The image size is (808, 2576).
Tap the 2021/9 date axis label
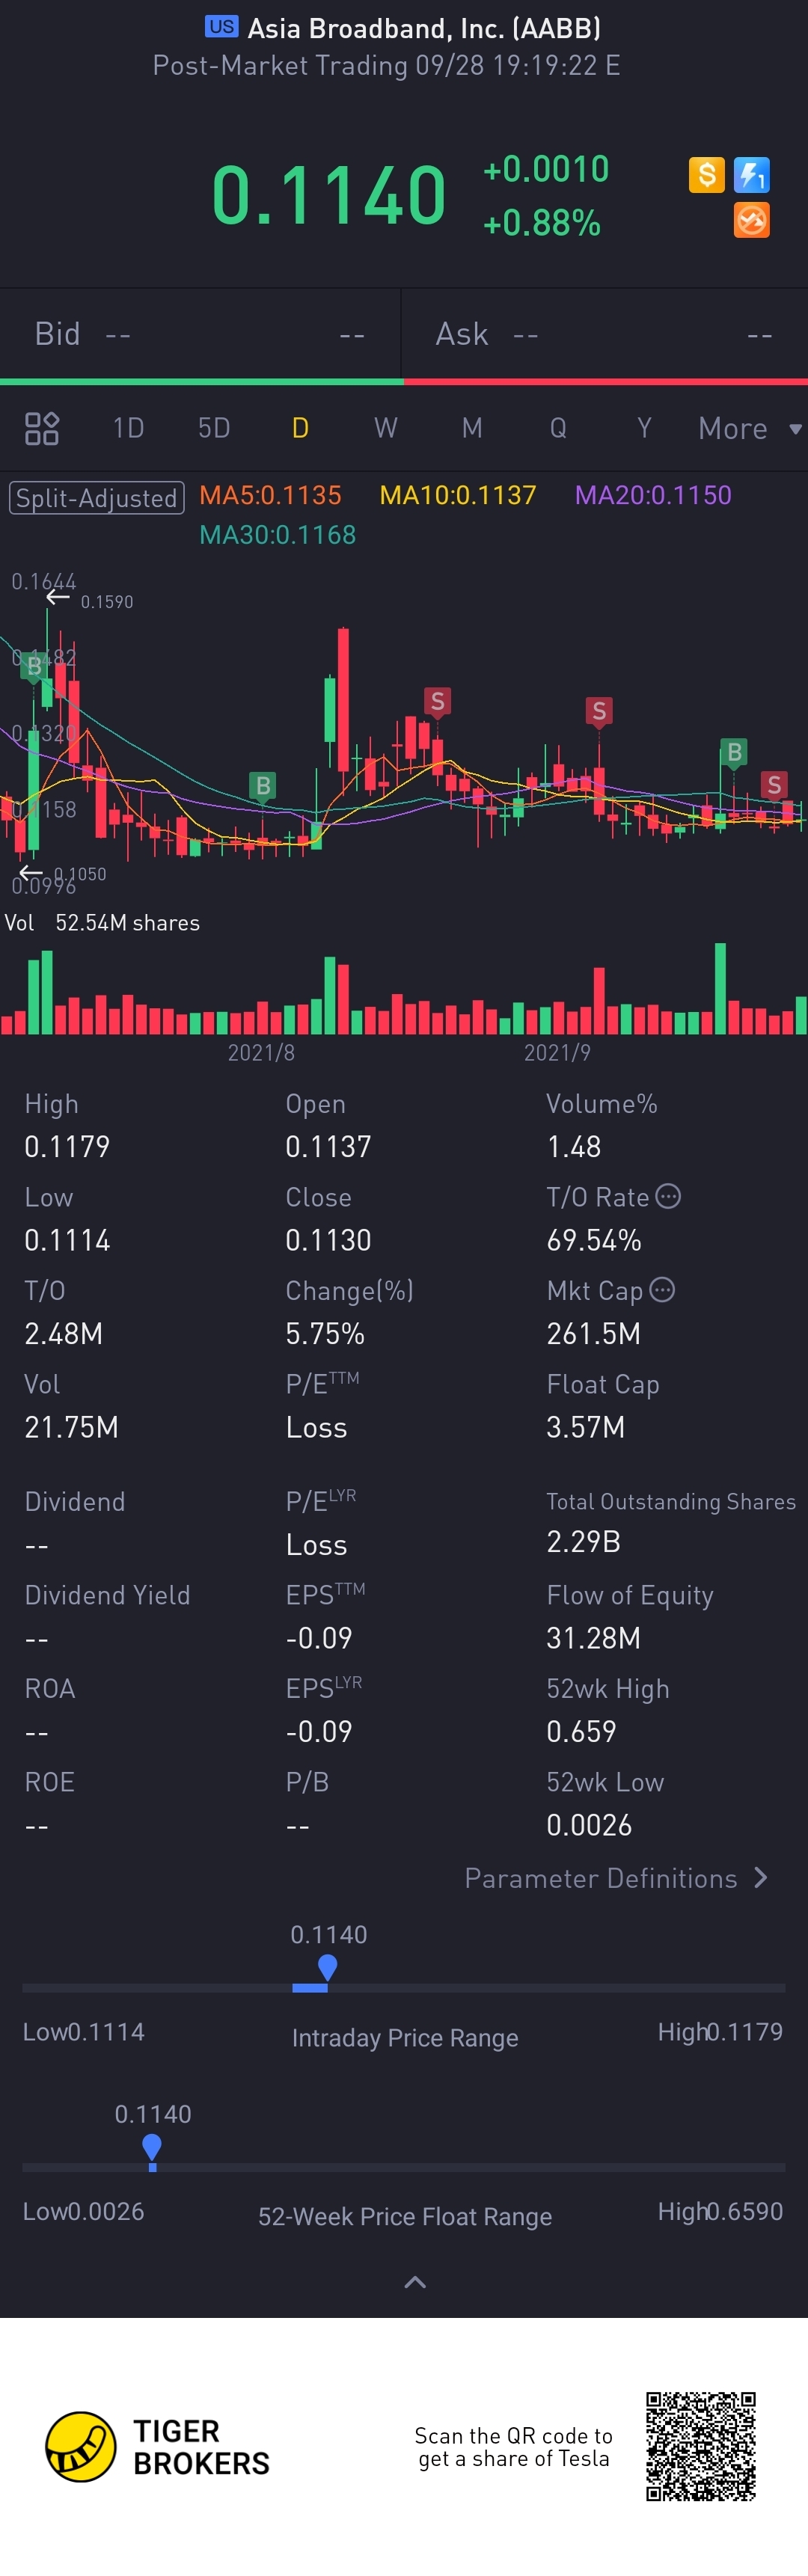coord(557,1052)
